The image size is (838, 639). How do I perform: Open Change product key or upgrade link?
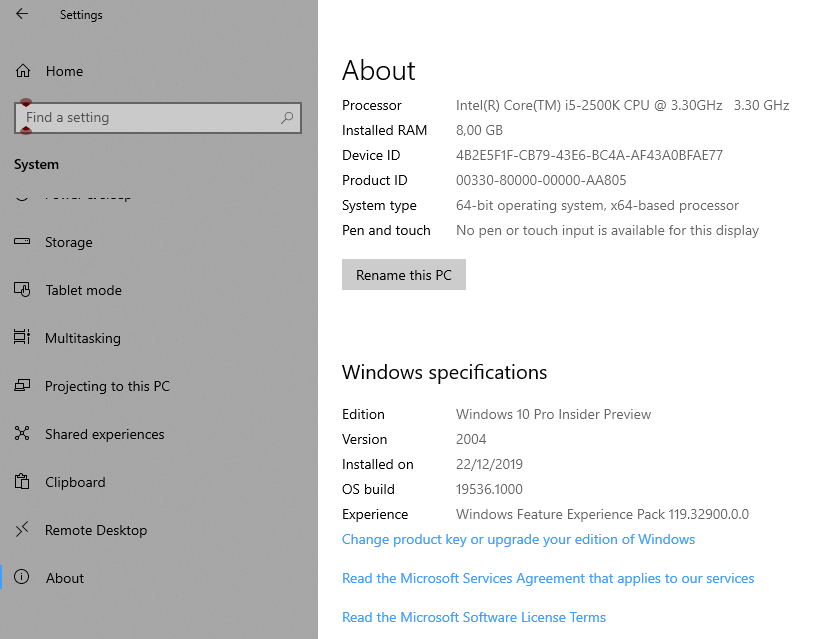tap(518, 540)
